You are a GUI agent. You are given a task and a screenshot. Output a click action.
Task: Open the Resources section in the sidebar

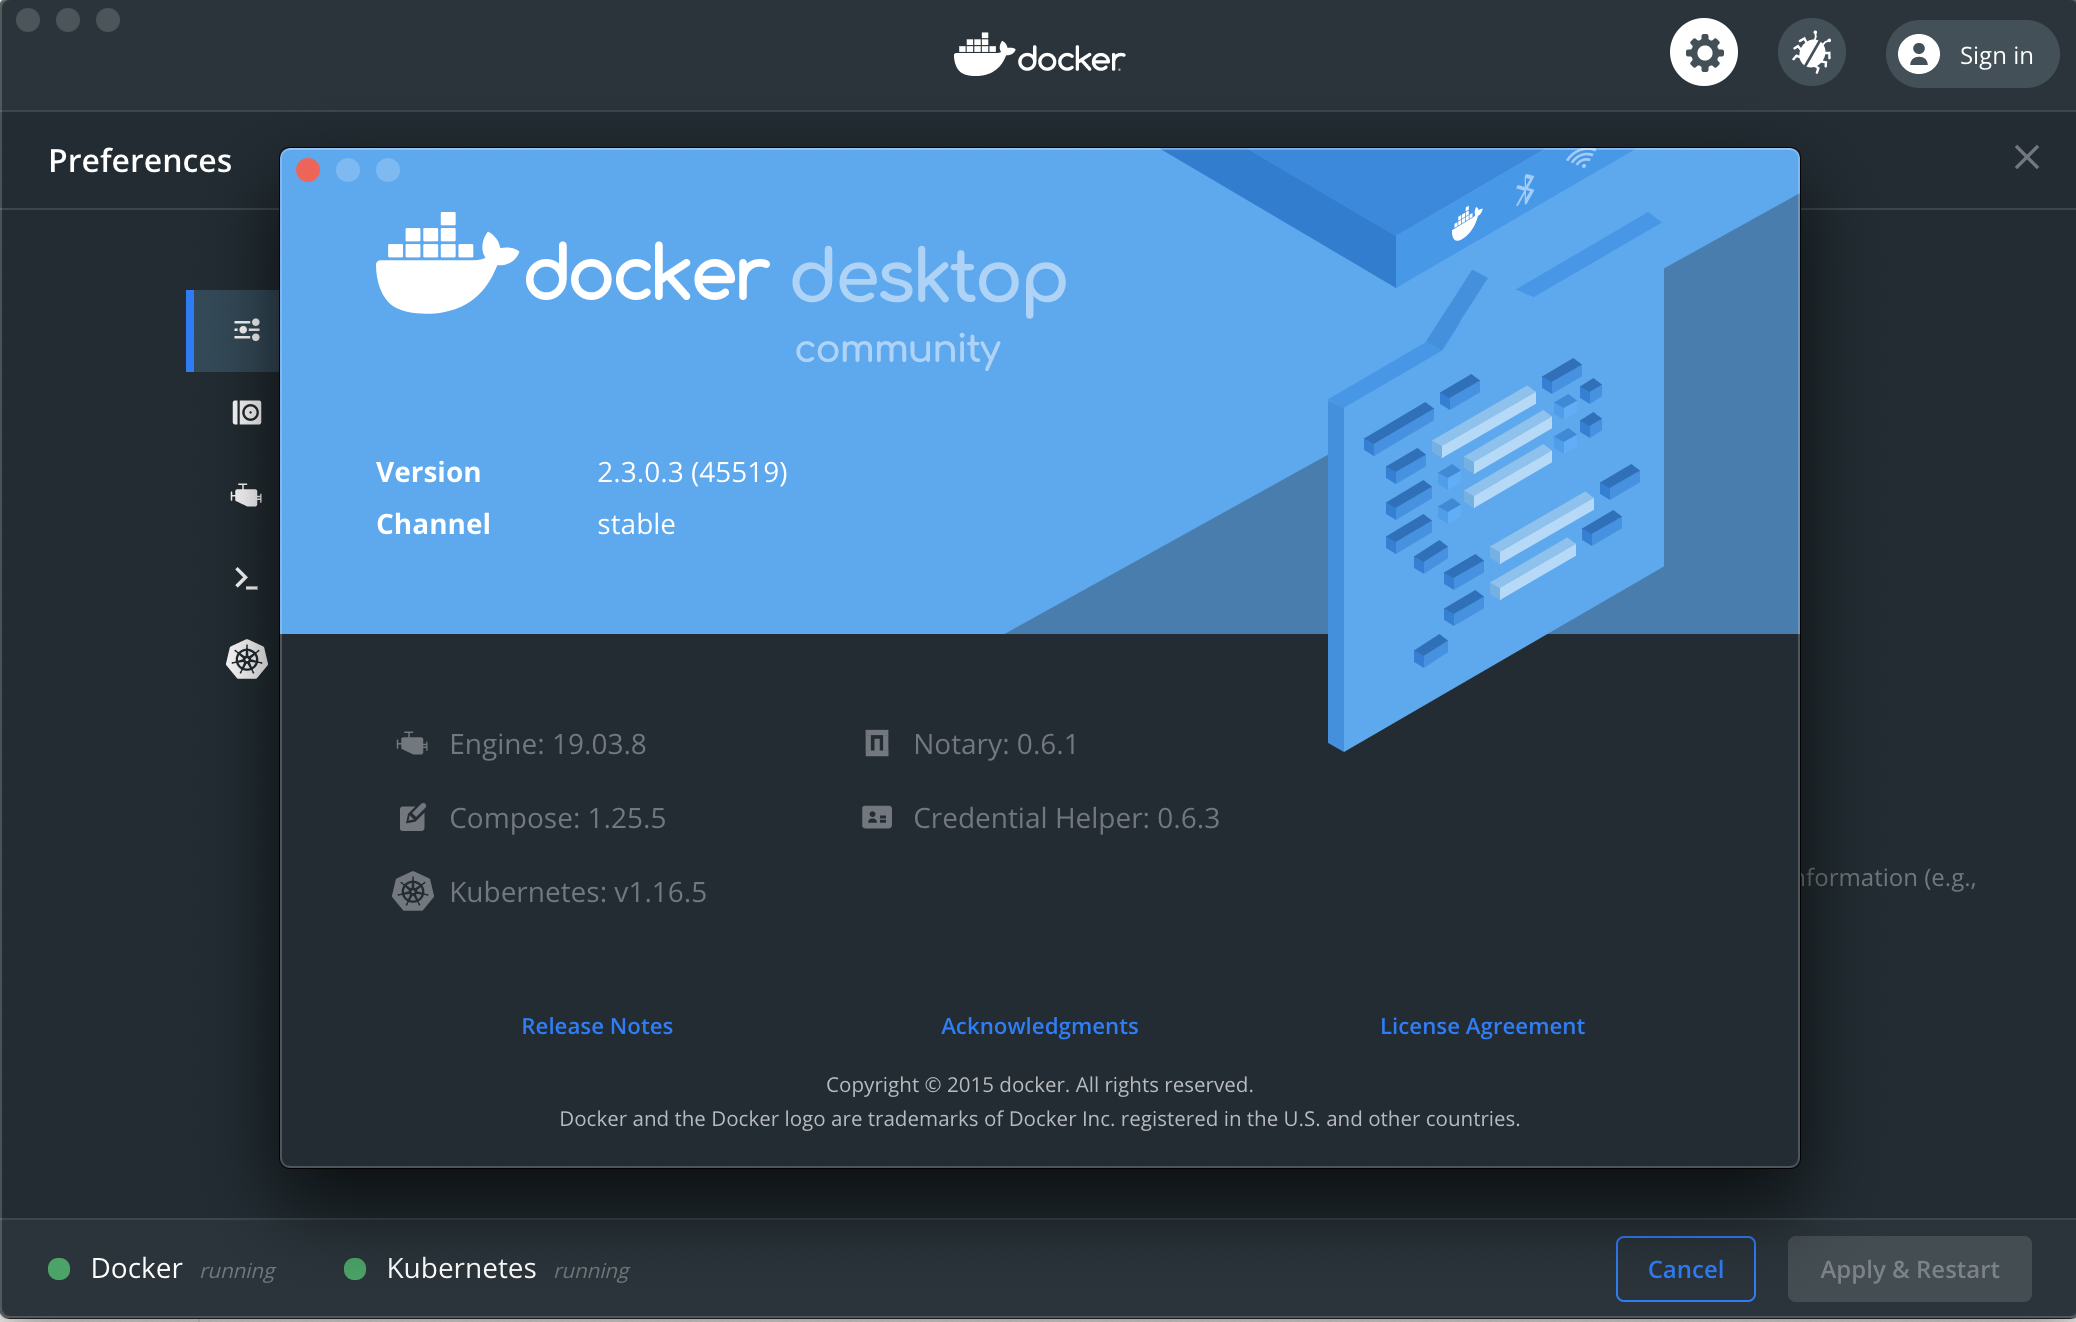[246, 412]
